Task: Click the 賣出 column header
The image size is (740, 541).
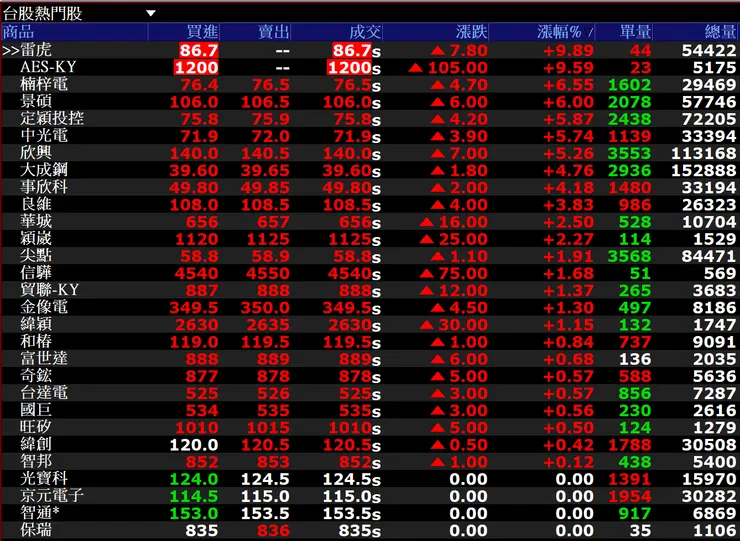Action: tap(274, 32)
